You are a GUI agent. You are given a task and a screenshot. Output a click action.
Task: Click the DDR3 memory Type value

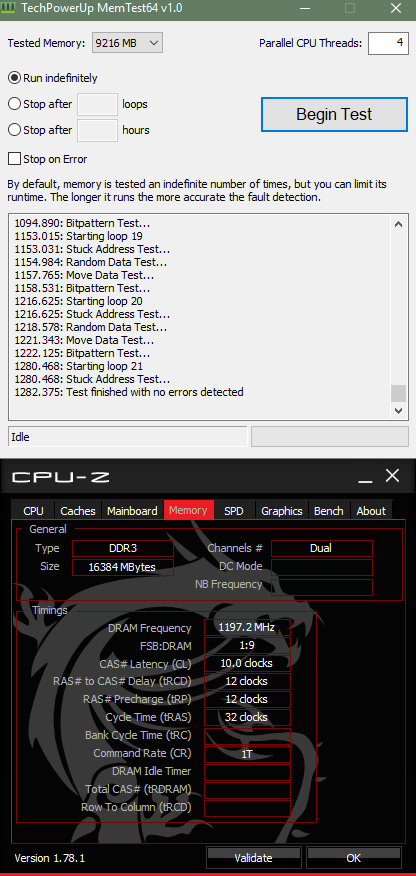[123, 548]
